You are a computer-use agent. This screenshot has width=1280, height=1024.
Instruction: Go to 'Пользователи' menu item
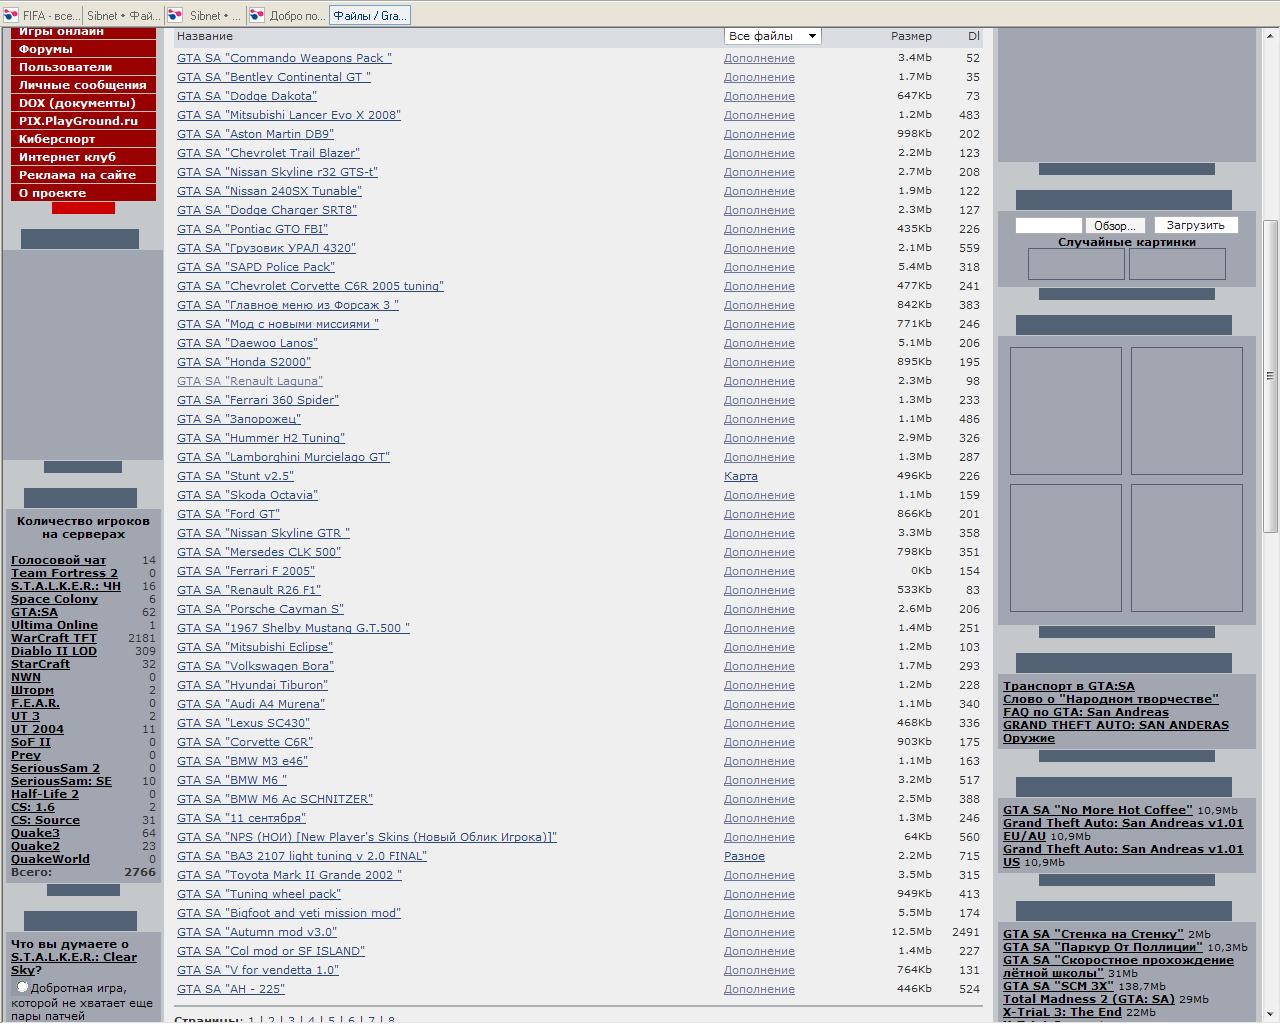tap(83, 67)
